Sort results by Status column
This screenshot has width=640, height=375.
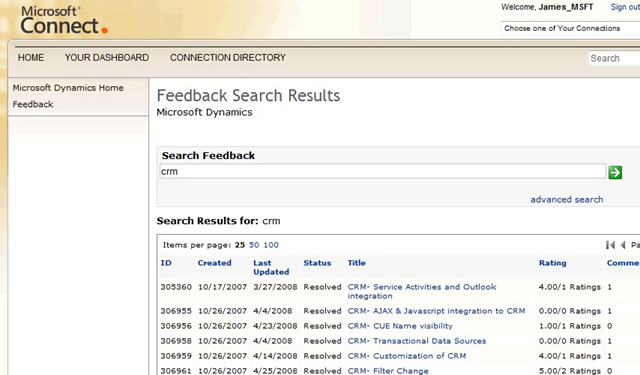point(317,263)
